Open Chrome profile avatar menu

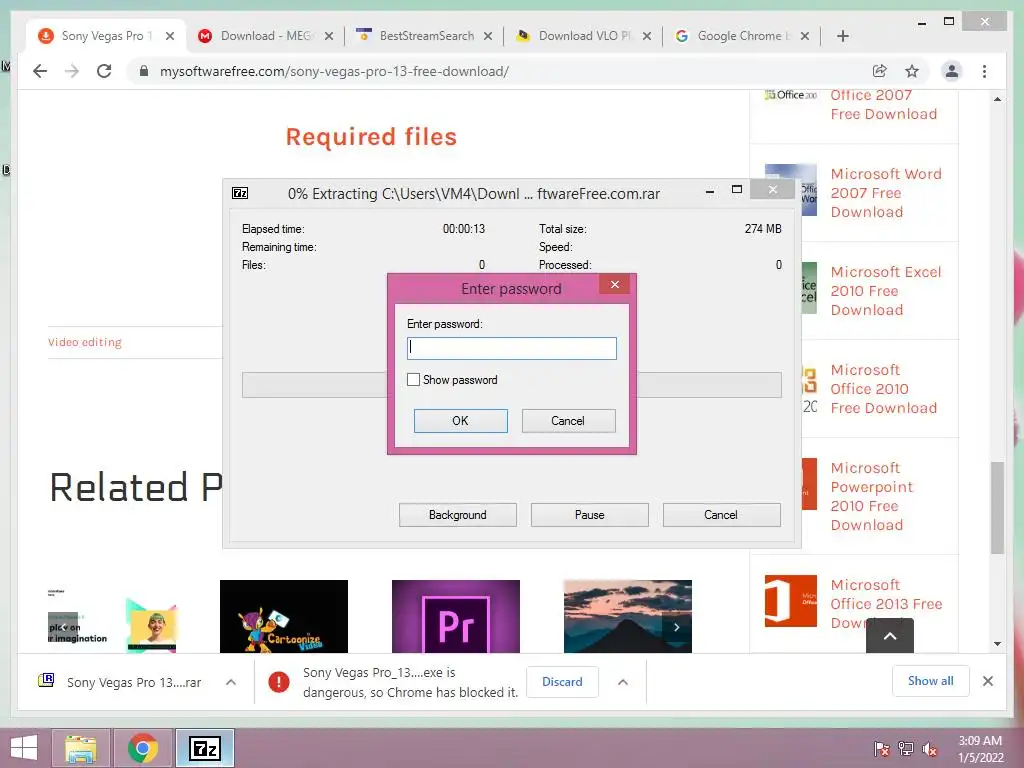[x=952, y=71]
